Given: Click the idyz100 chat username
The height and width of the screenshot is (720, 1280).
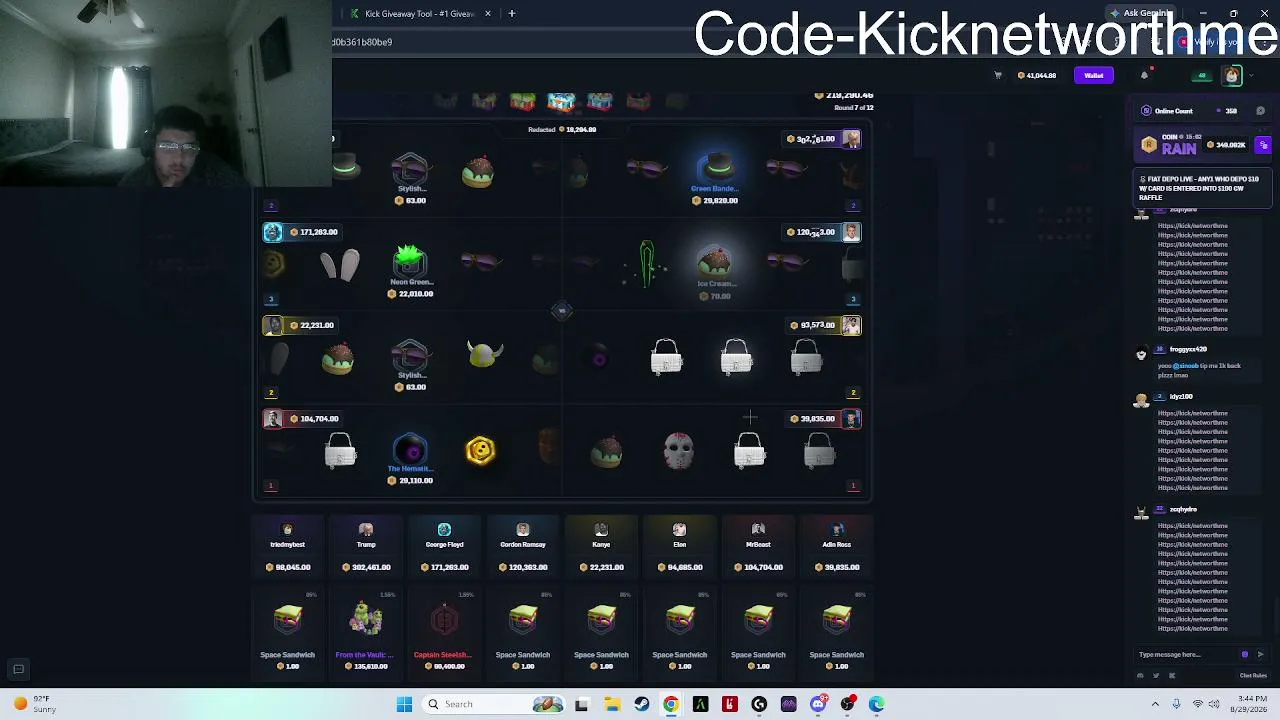Looking at the screenshot, I should click(x=1181, y=397).
